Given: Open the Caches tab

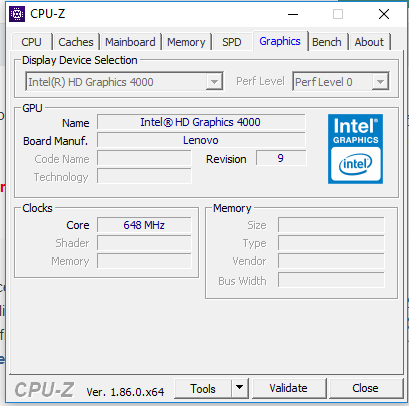Looking at the screenshot, I should click(76, 42).
